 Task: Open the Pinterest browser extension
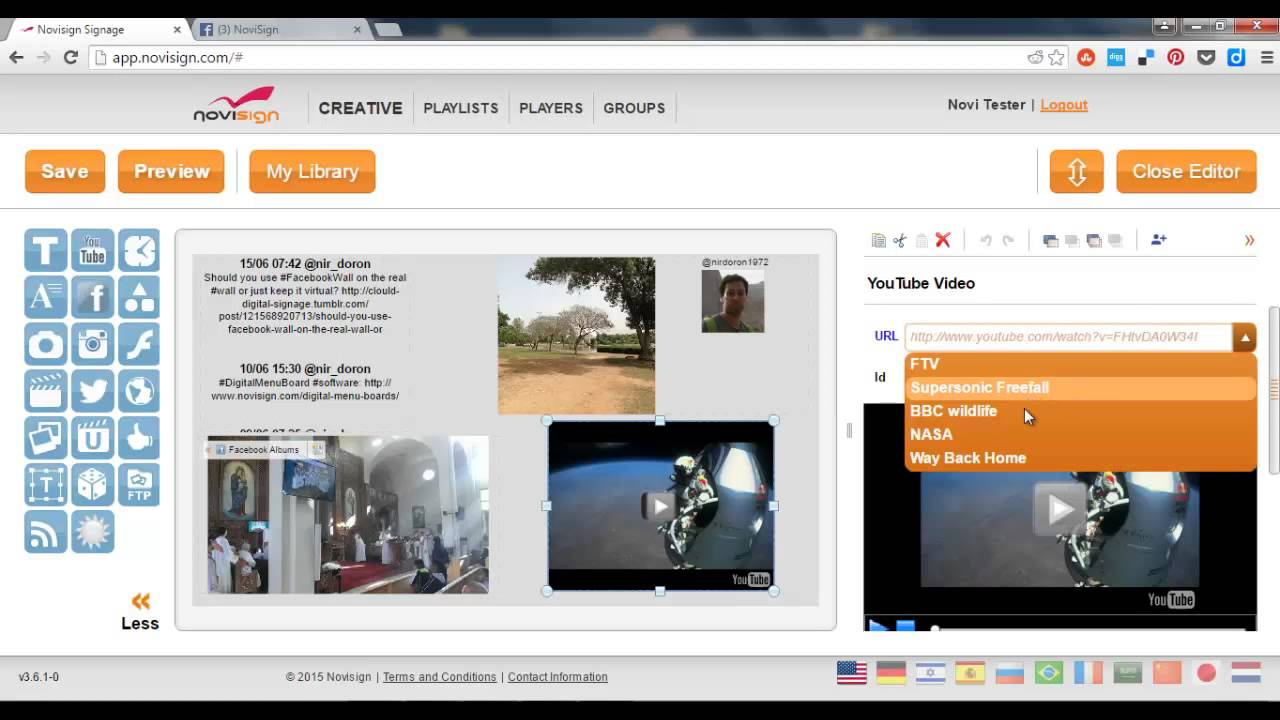pos(1176,58)
